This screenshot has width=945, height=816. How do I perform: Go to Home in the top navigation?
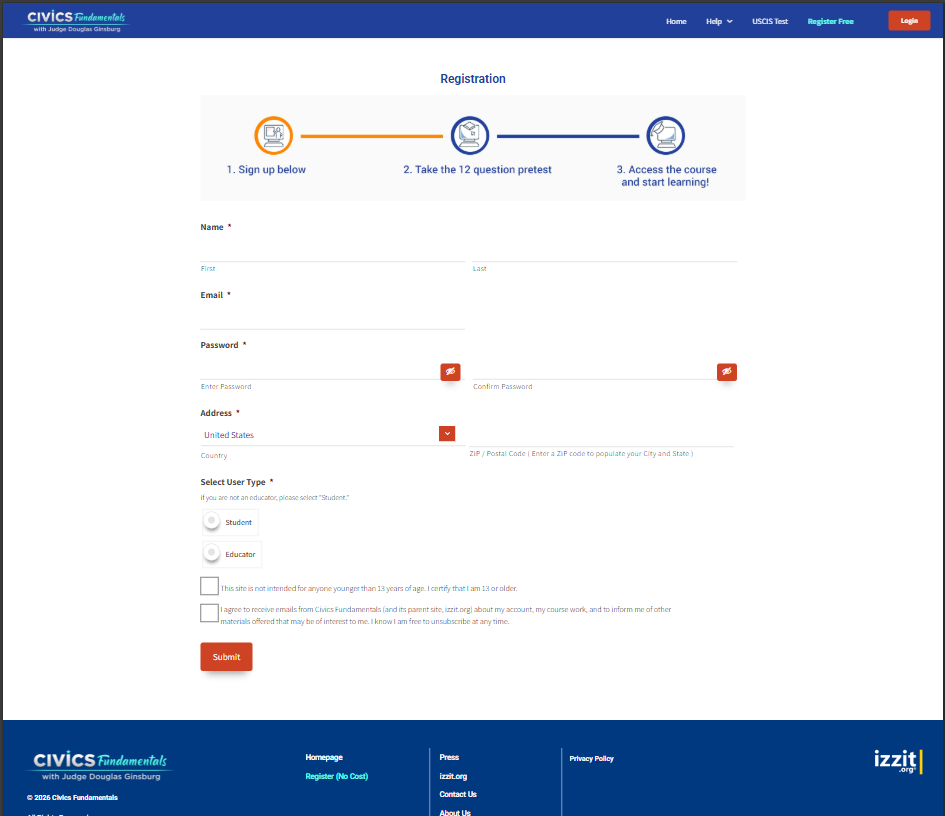click(x=676, y=21)
